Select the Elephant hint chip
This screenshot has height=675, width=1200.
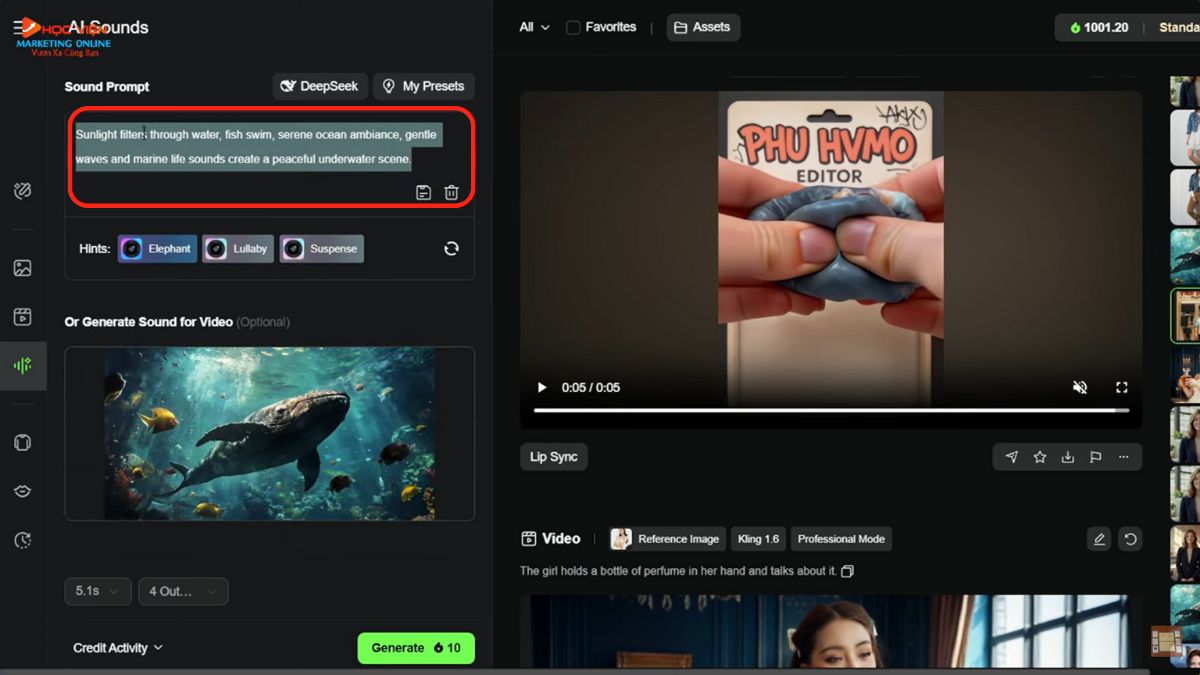(158, 249)
